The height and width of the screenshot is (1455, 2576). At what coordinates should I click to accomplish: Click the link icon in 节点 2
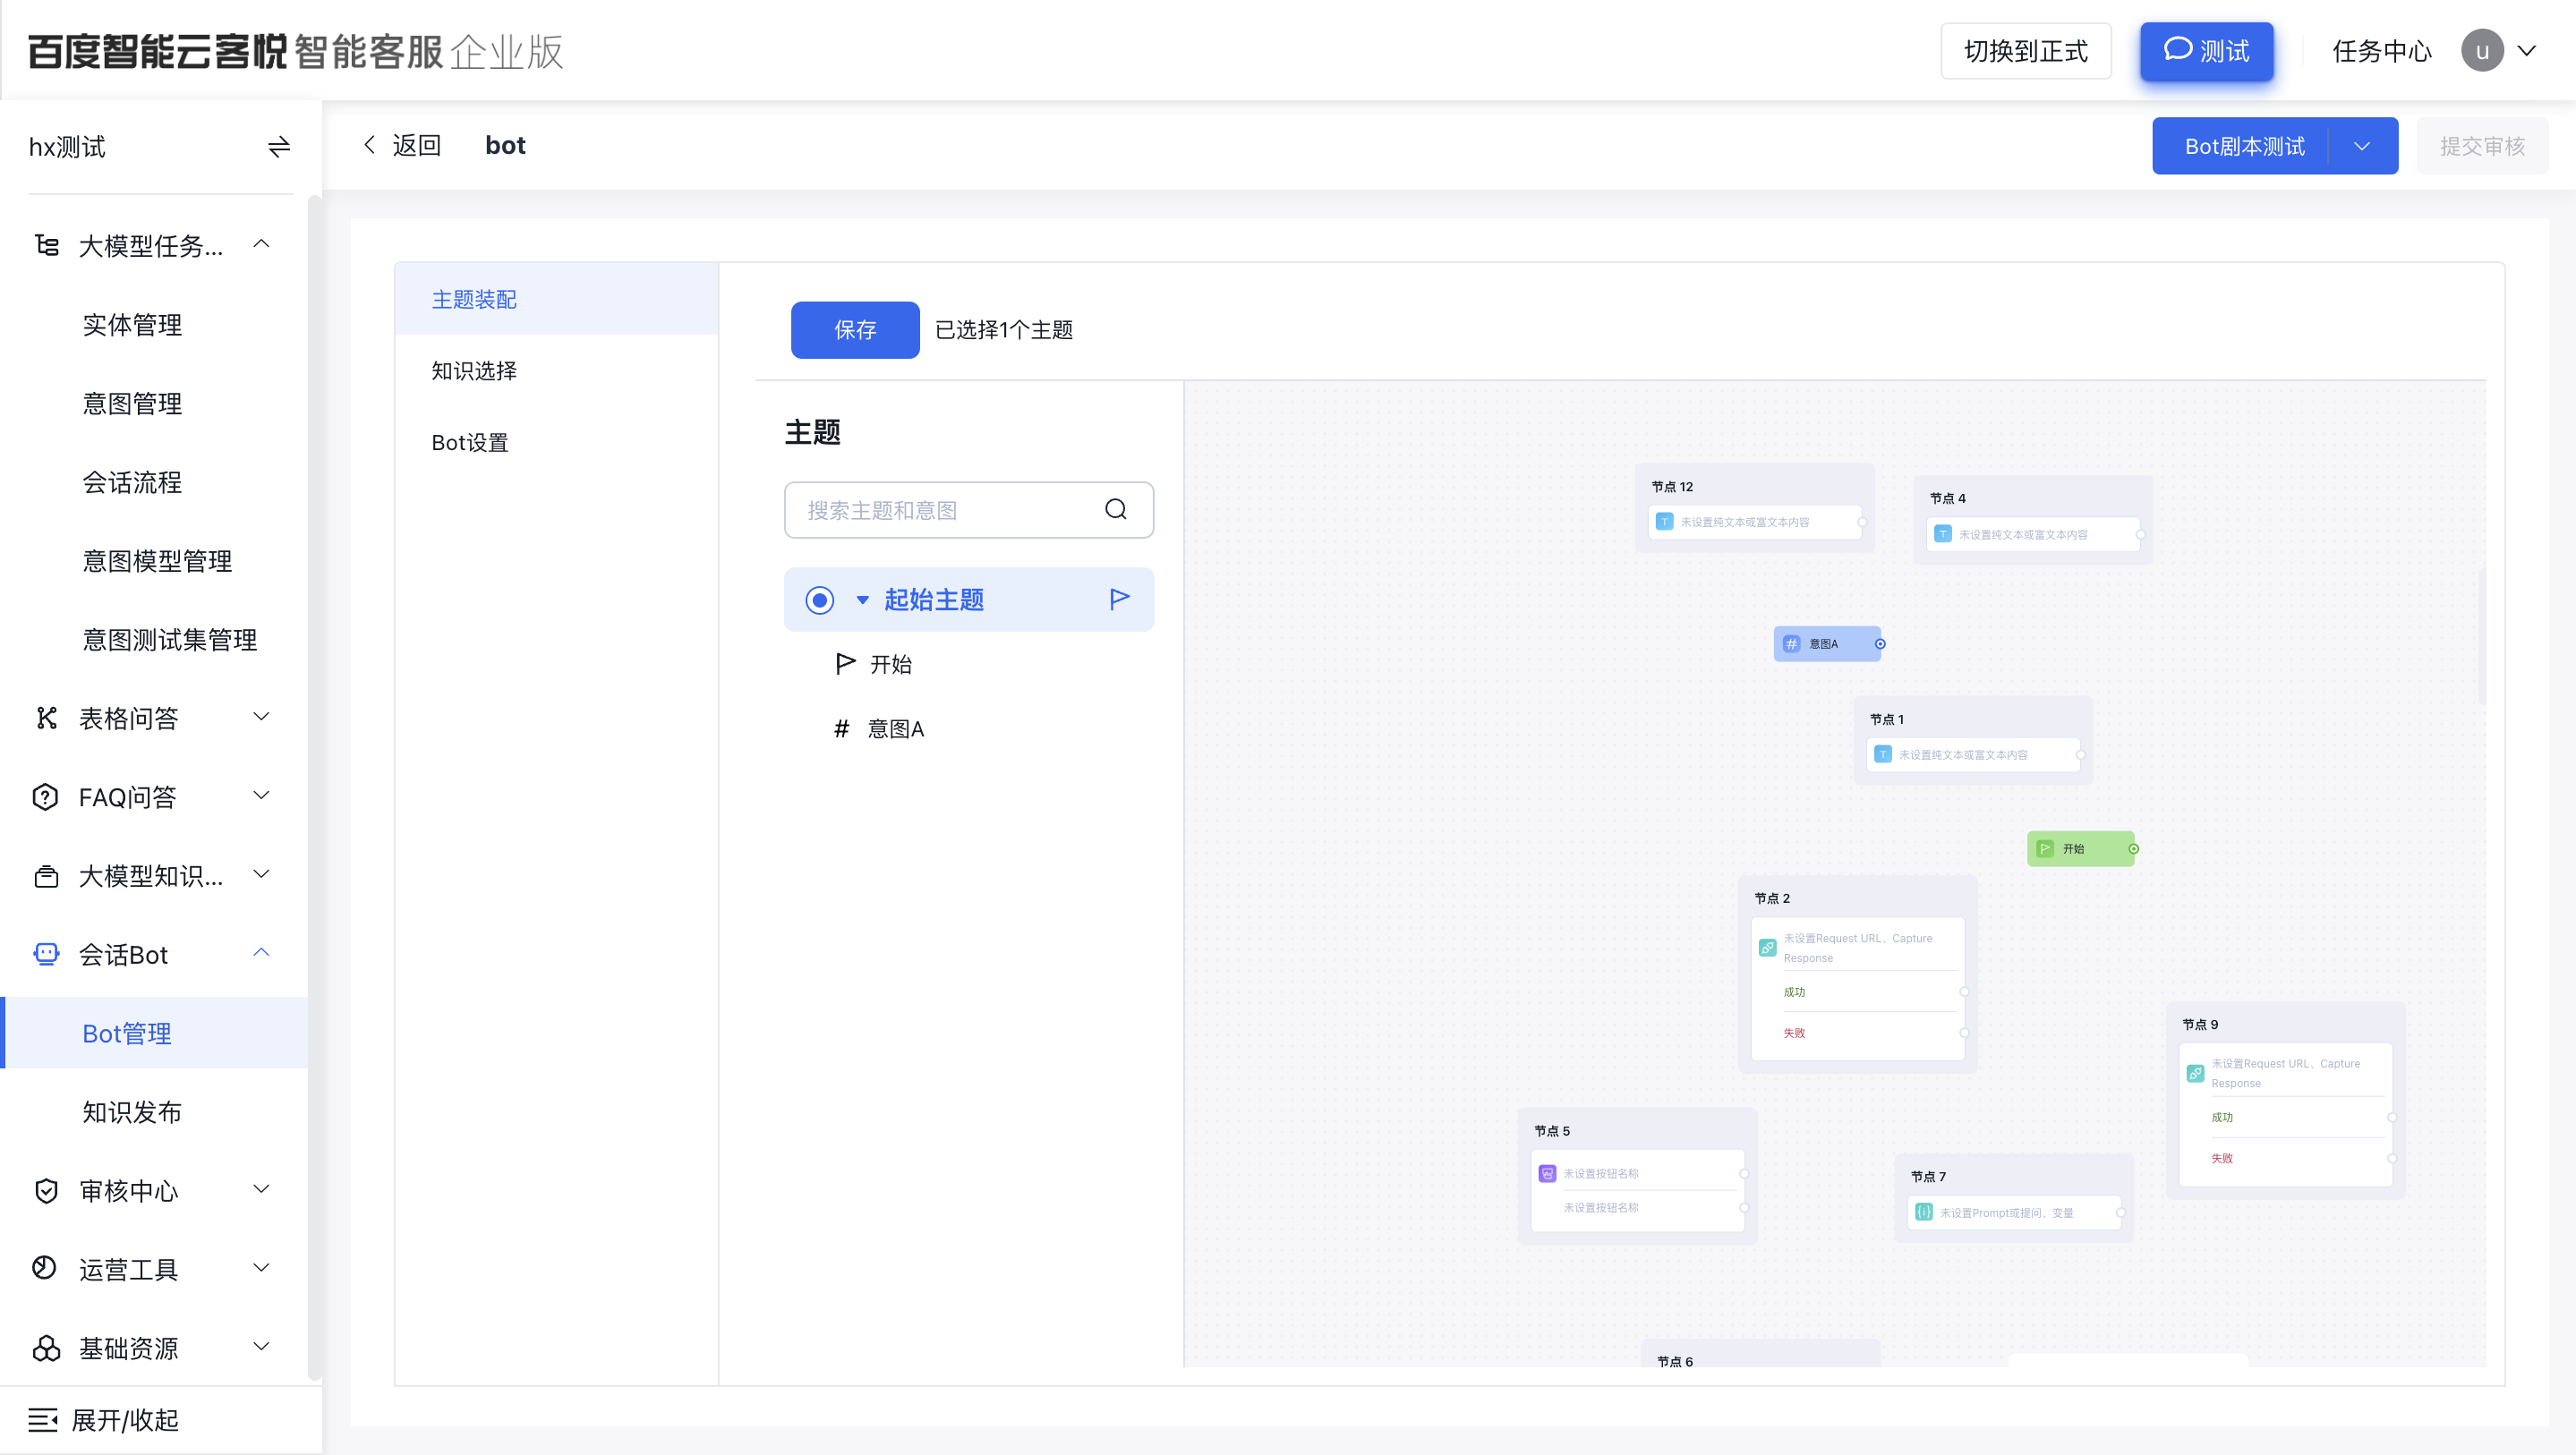(x=1767, y=948)
